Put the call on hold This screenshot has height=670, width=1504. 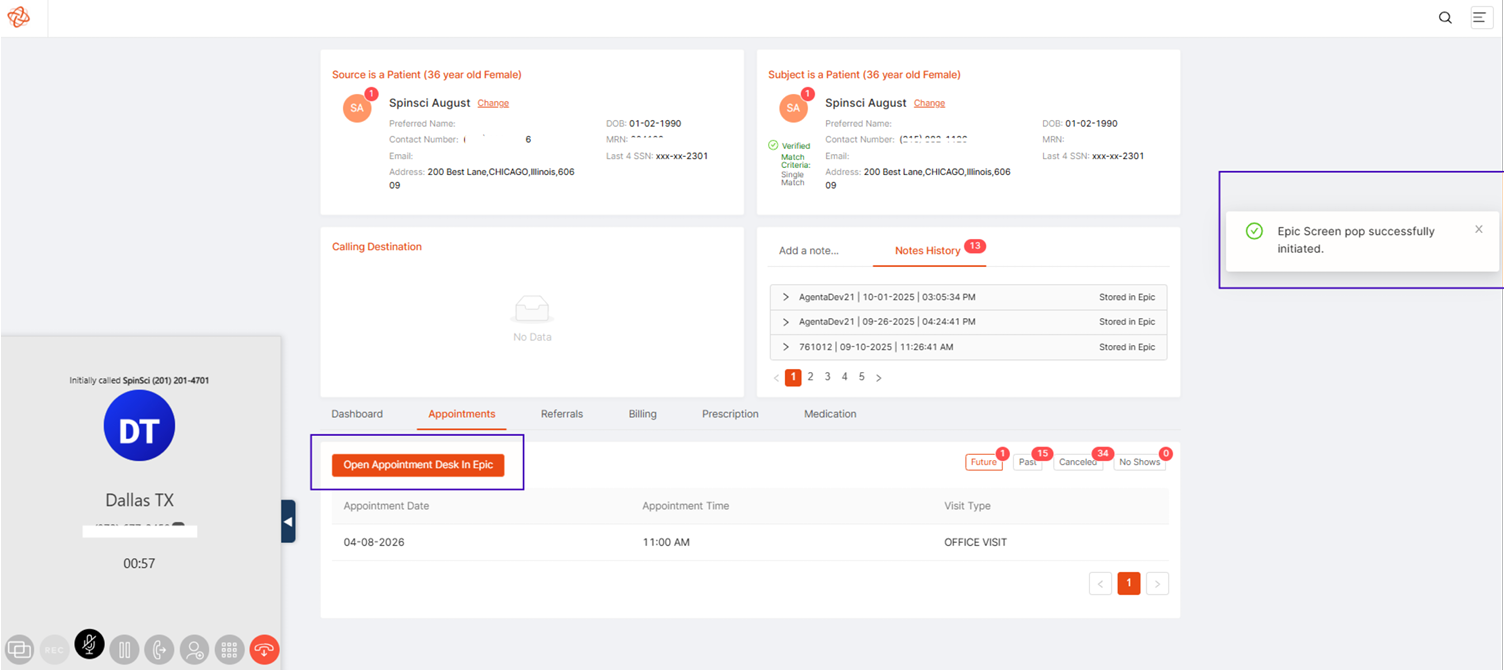[124, 650]
